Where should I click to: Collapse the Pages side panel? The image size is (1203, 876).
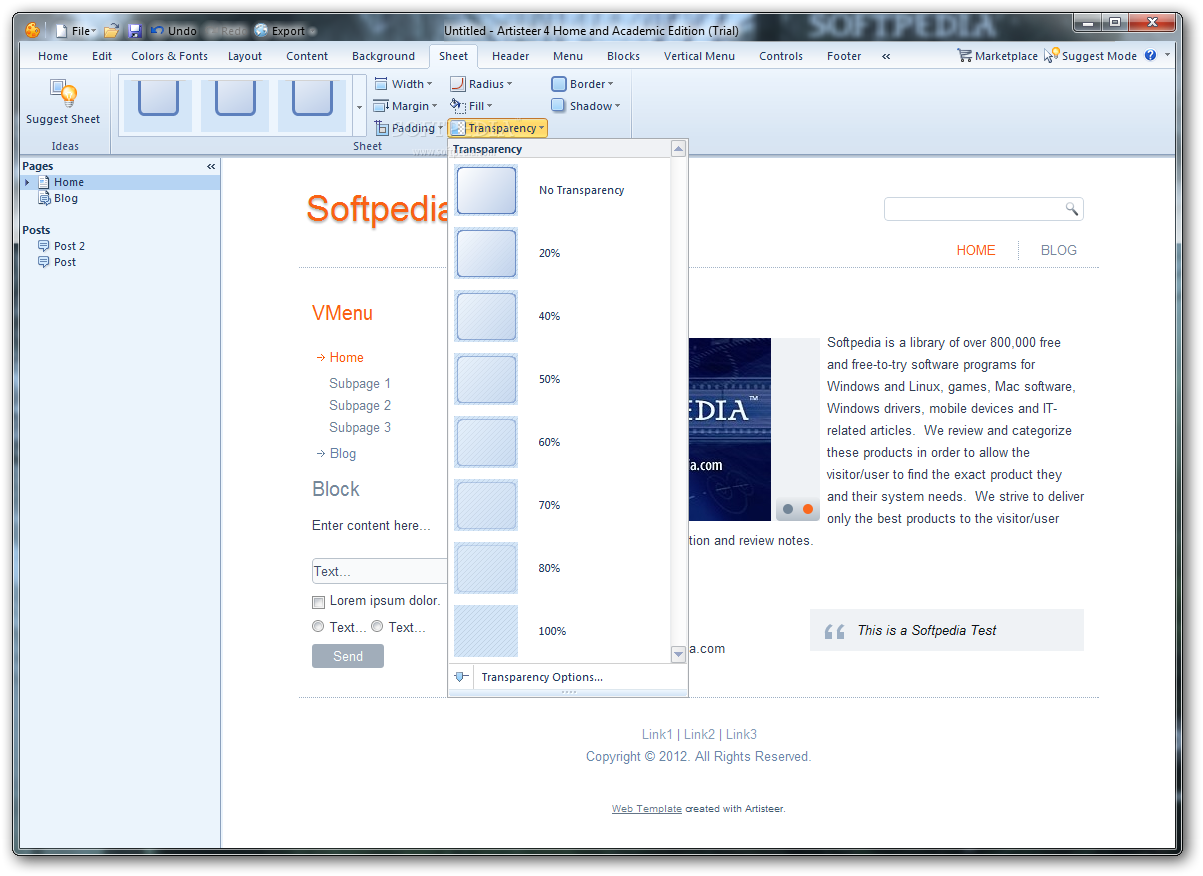[211, 166]
